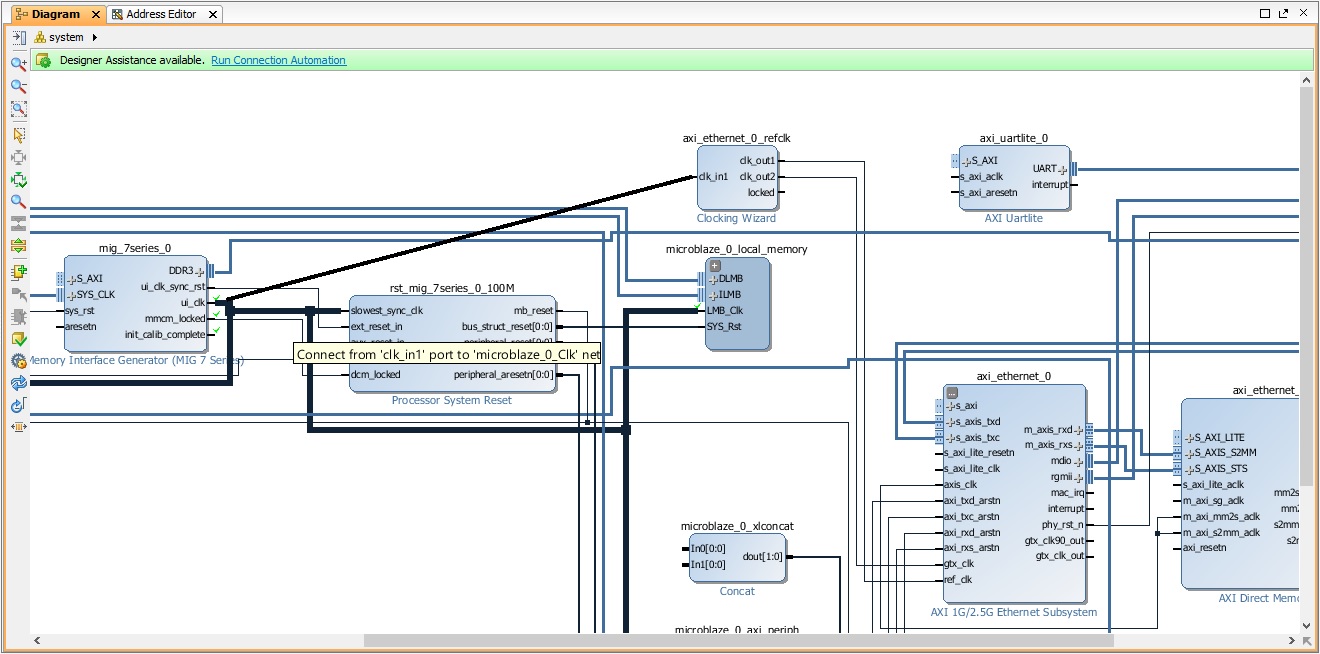Click the scroll-down arrow of vertical scrollbar
Image resolution: width=1320 pixels, height=654 pixels.
1306,625
